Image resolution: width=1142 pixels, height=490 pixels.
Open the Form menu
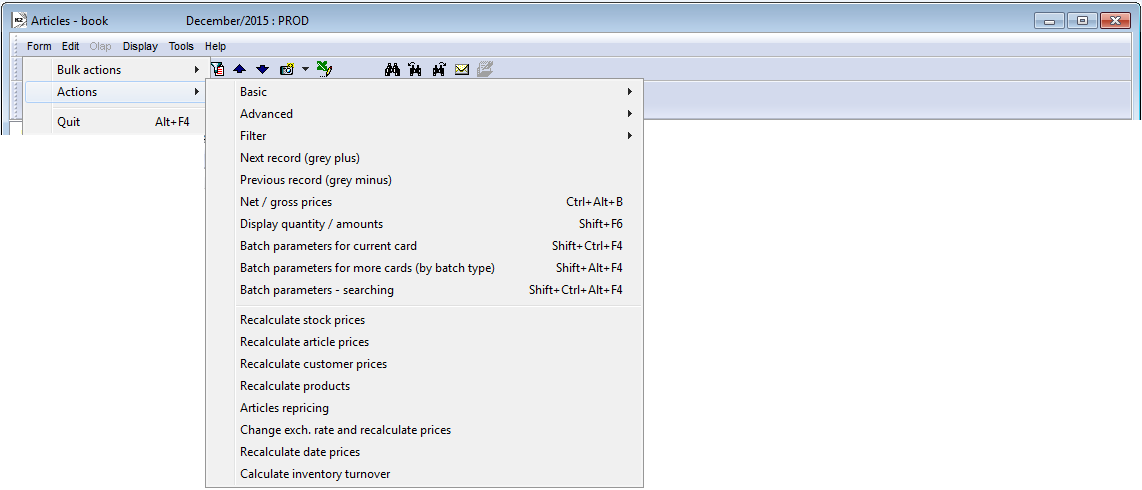point(39,46)
